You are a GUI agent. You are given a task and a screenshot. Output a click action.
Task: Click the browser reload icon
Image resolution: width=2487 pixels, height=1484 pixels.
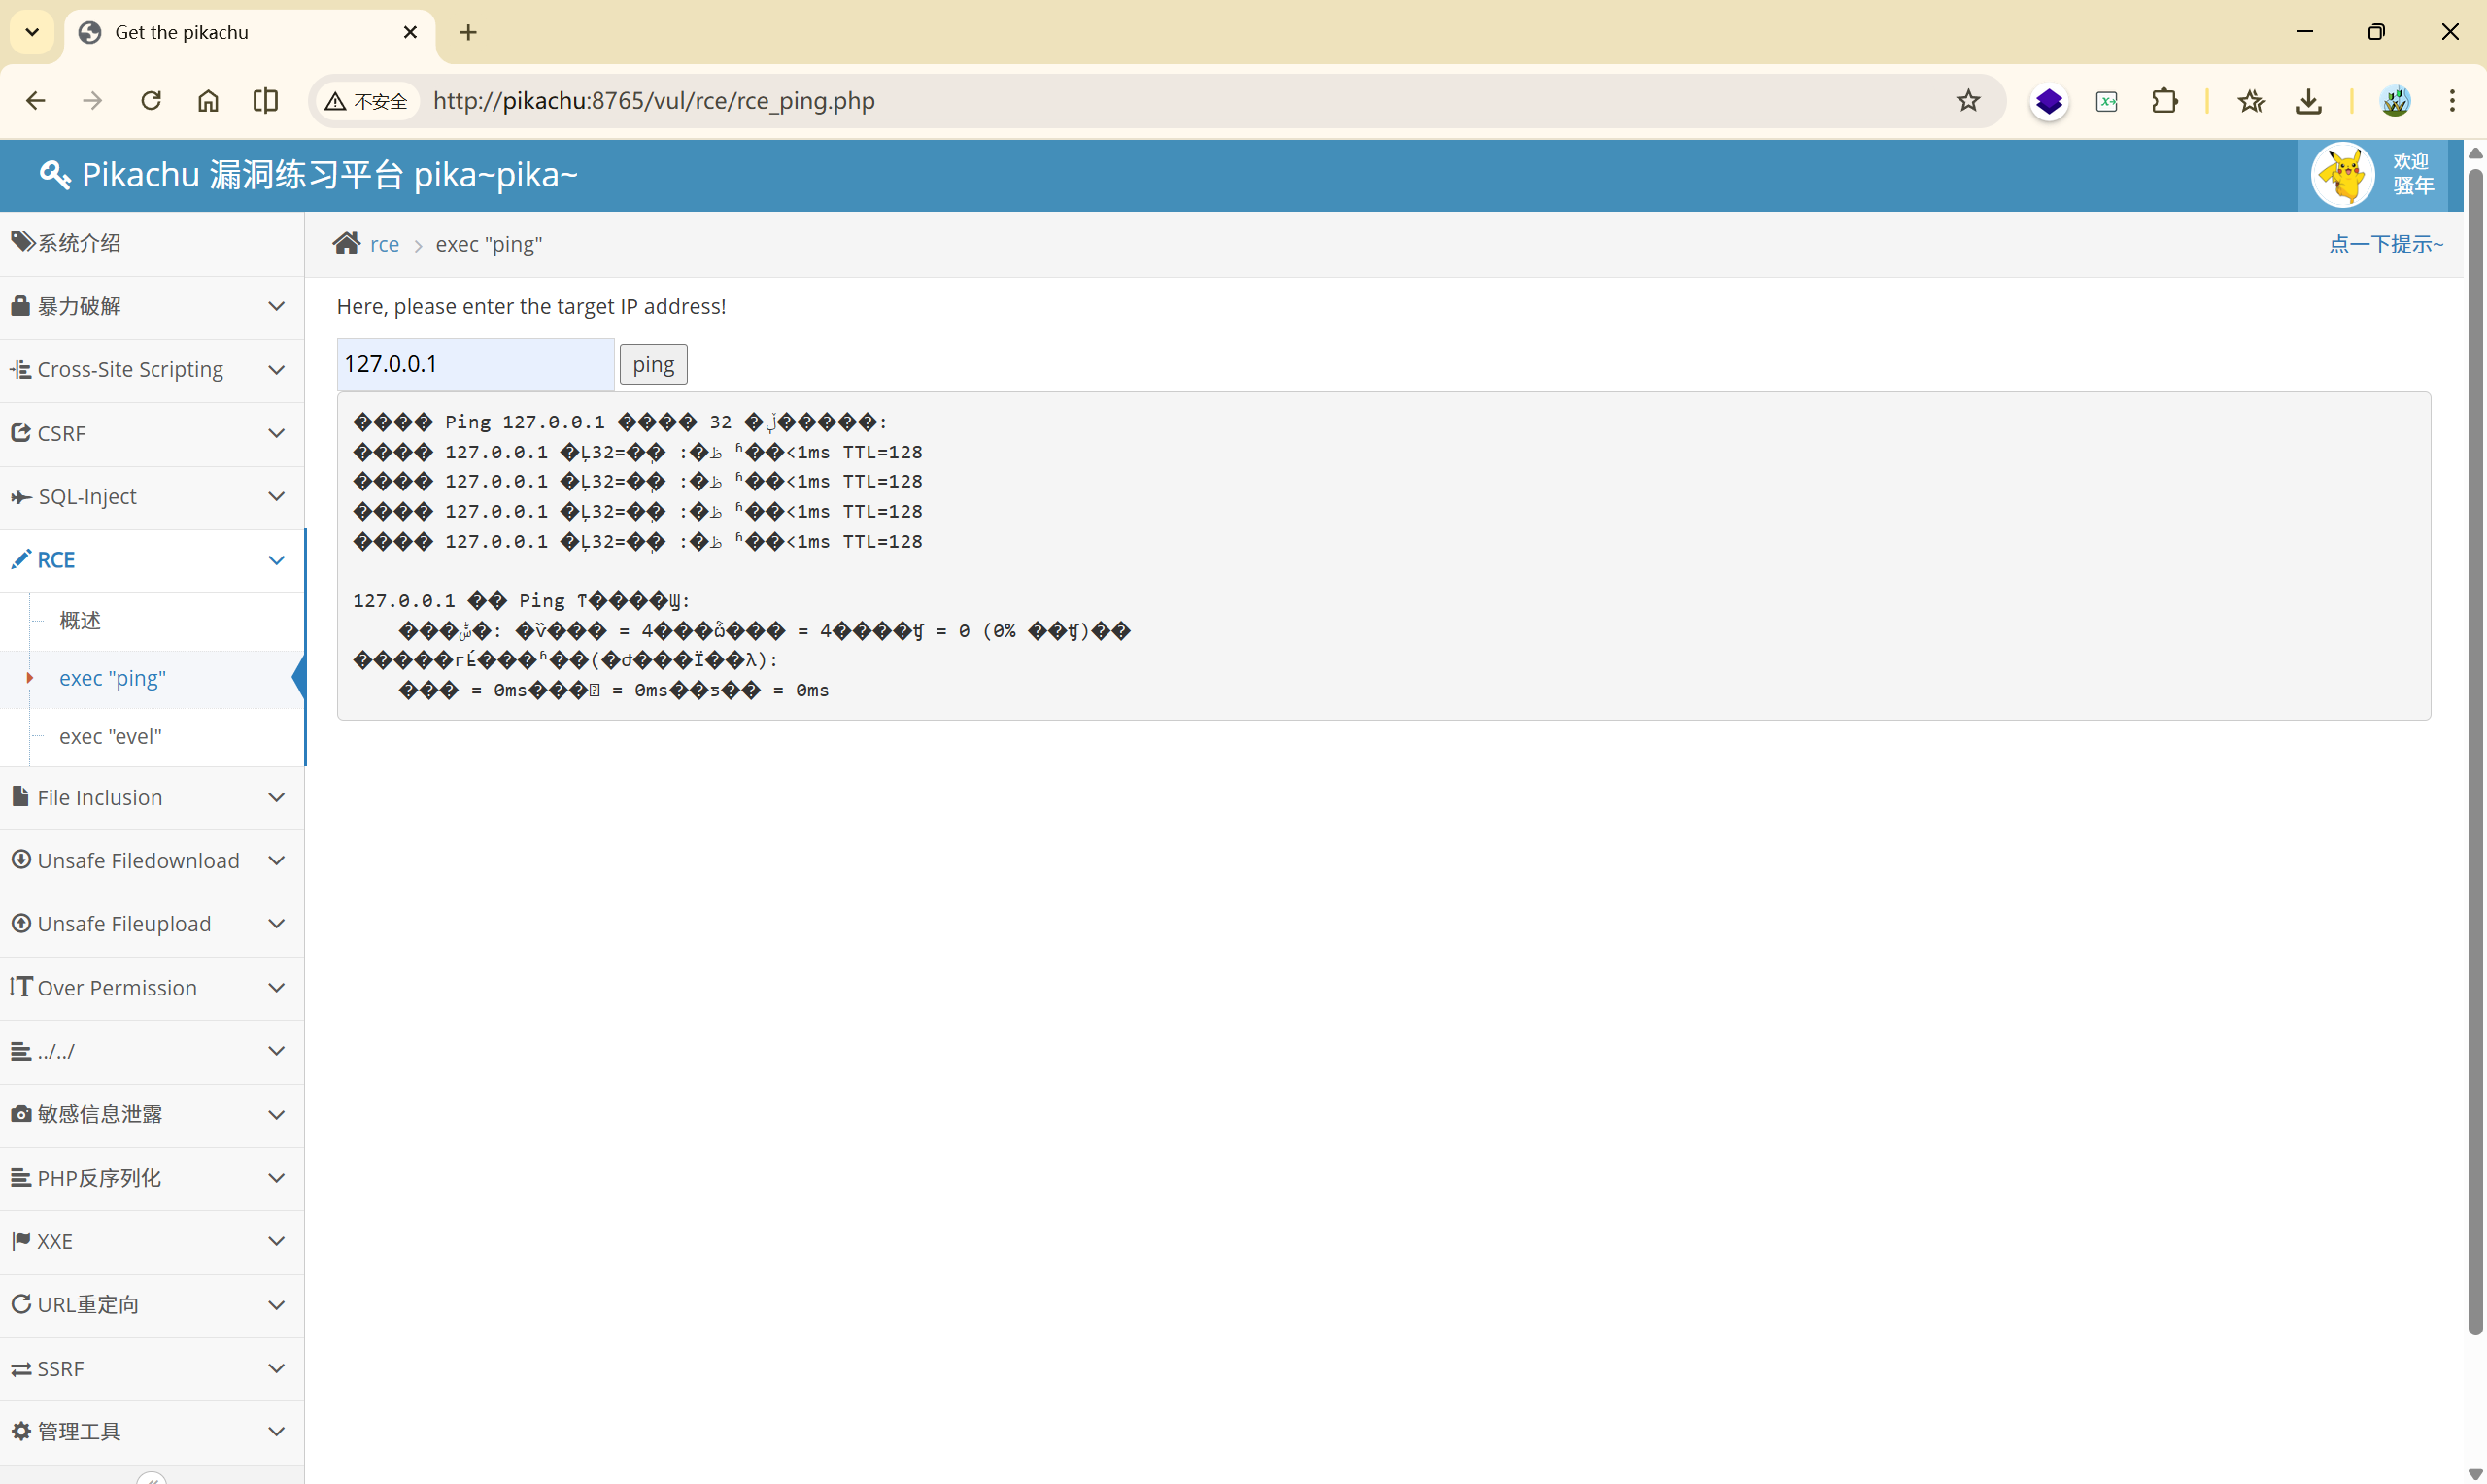pyautogui.click(x=151, y=101)
